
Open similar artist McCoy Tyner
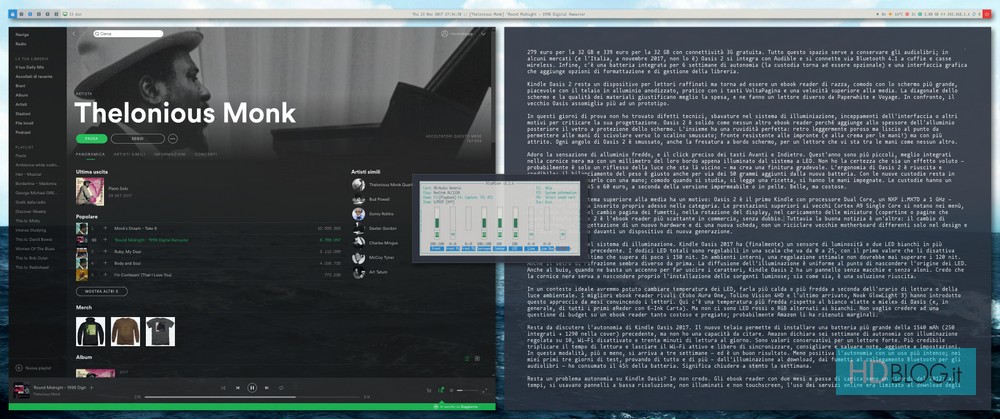[380, 257]
